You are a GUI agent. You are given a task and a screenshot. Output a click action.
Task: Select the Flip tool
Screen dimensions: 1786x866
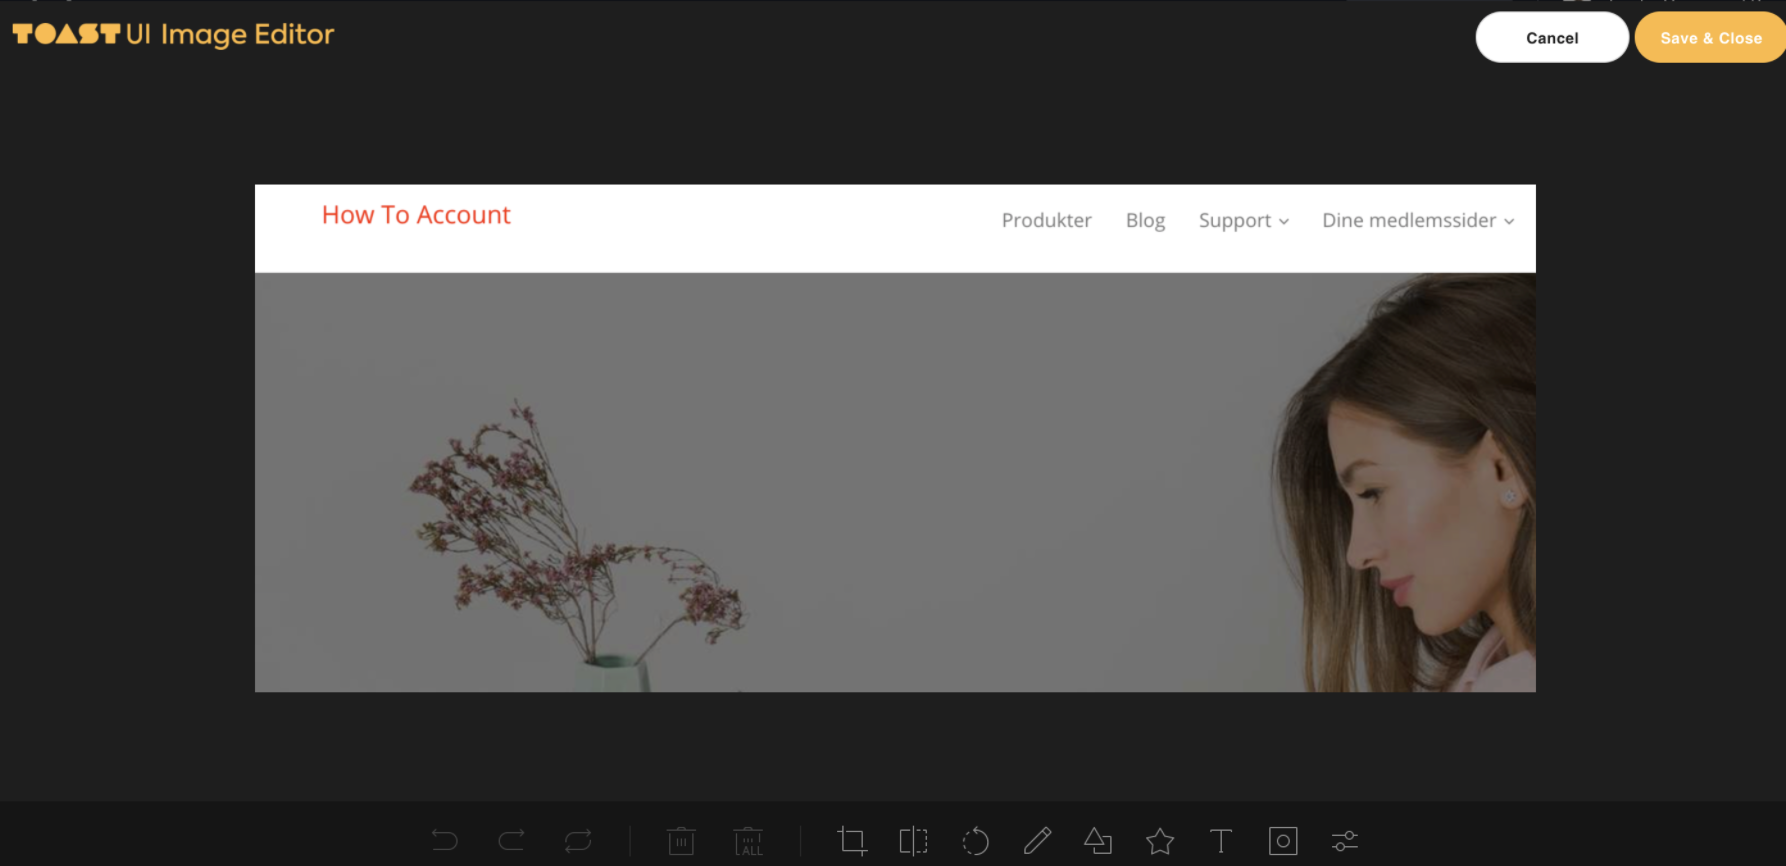913,840
